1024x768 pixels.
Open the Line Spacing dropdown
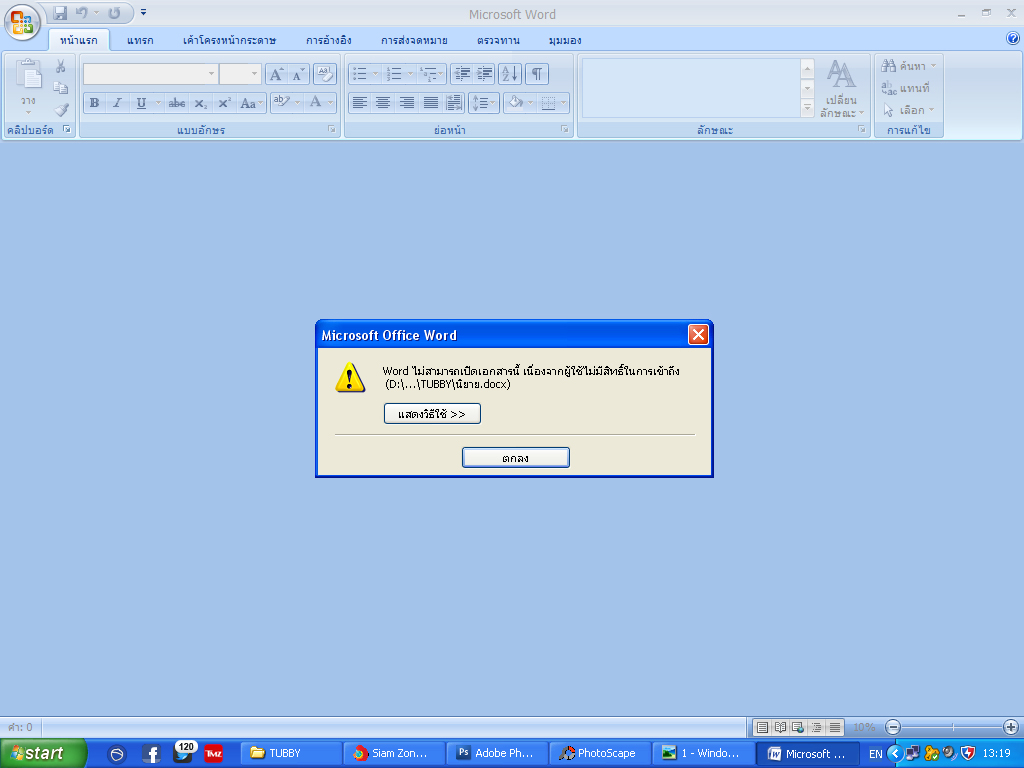(x=484, y=103)
